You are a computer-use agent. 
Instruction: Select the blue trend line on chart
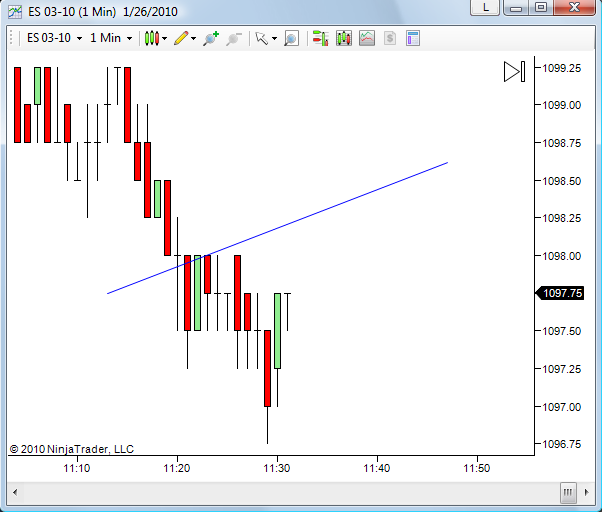277,228
